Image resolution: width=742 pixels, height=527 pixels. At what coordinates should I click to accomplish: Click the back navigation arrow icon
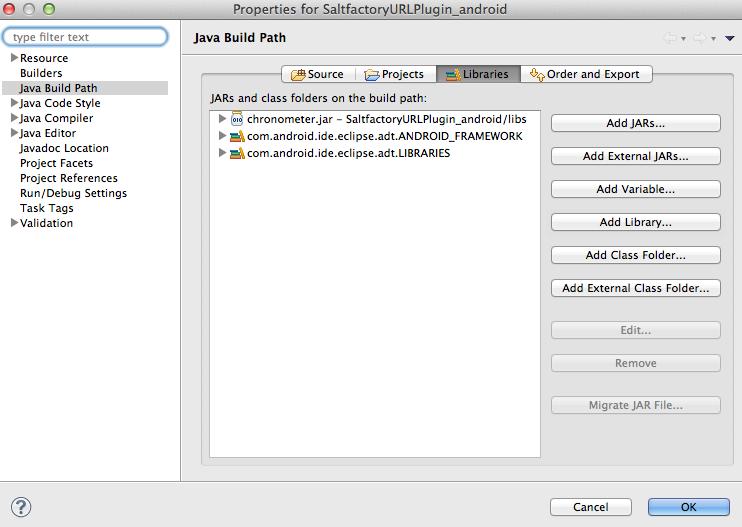tap(670, 38)
